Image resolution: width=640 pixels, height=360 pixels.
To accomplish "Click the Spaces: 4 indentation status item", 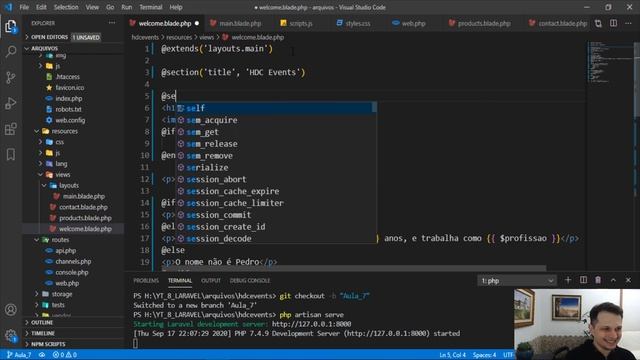I will (484, 355).
